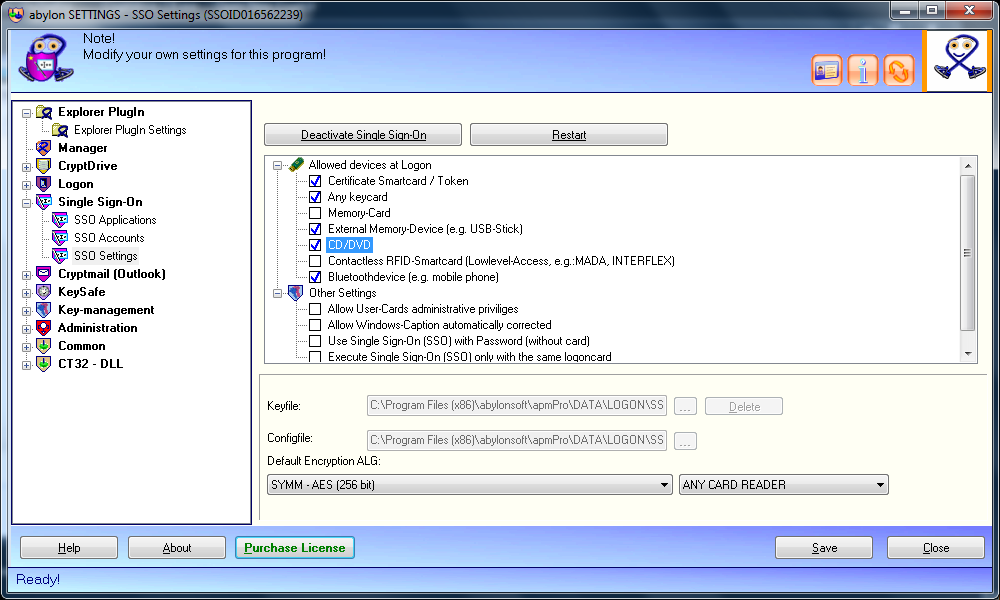Expand the Logon node
This screenshot has height=600, width=1000.
[x=26, y=185]
